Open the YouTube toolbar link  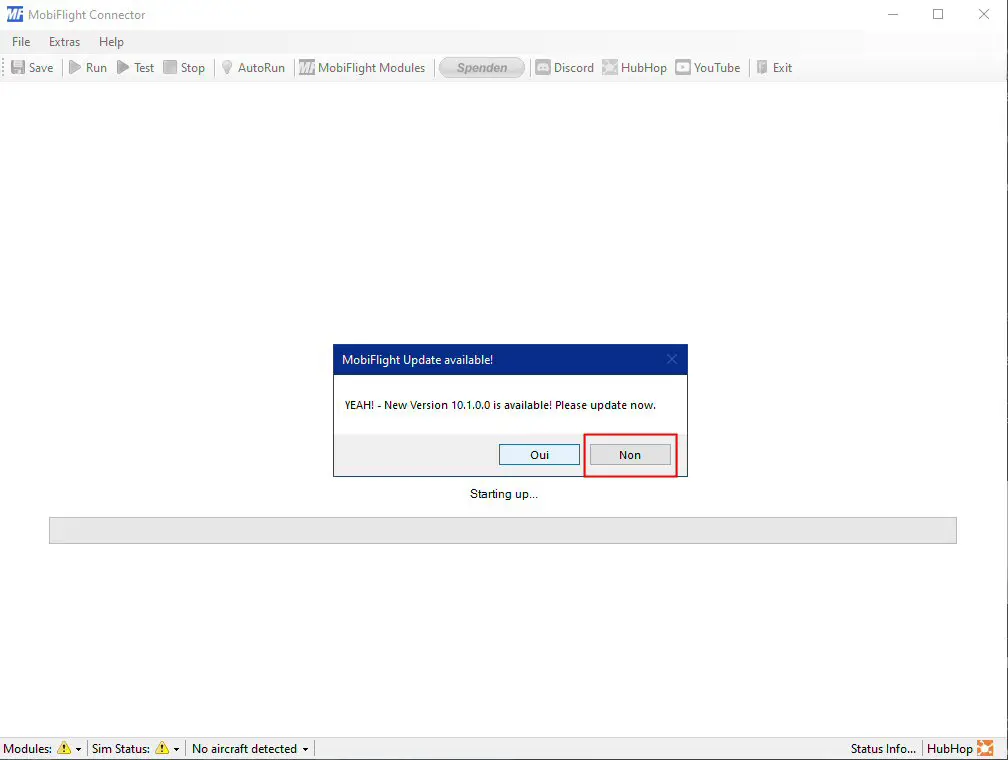click(708, 68)
